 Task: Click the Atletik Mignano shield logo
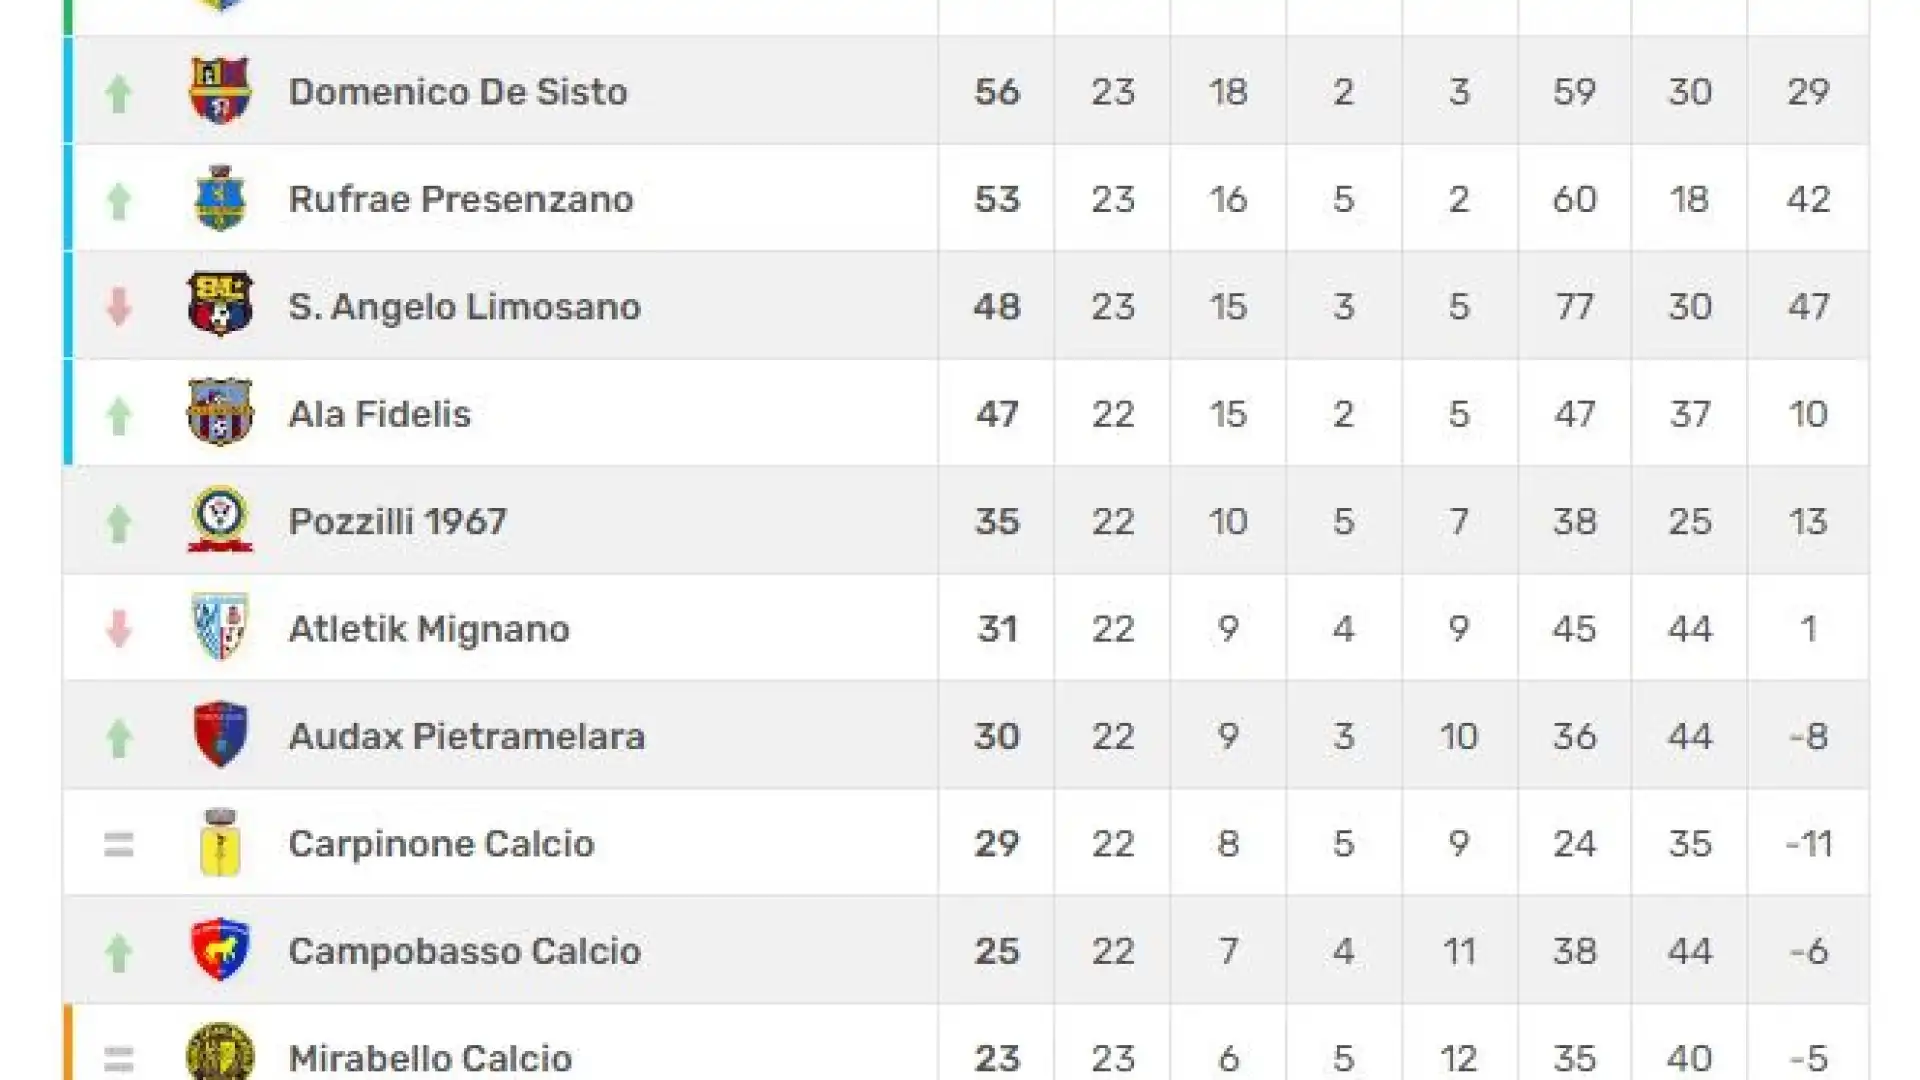pos(220,627)
